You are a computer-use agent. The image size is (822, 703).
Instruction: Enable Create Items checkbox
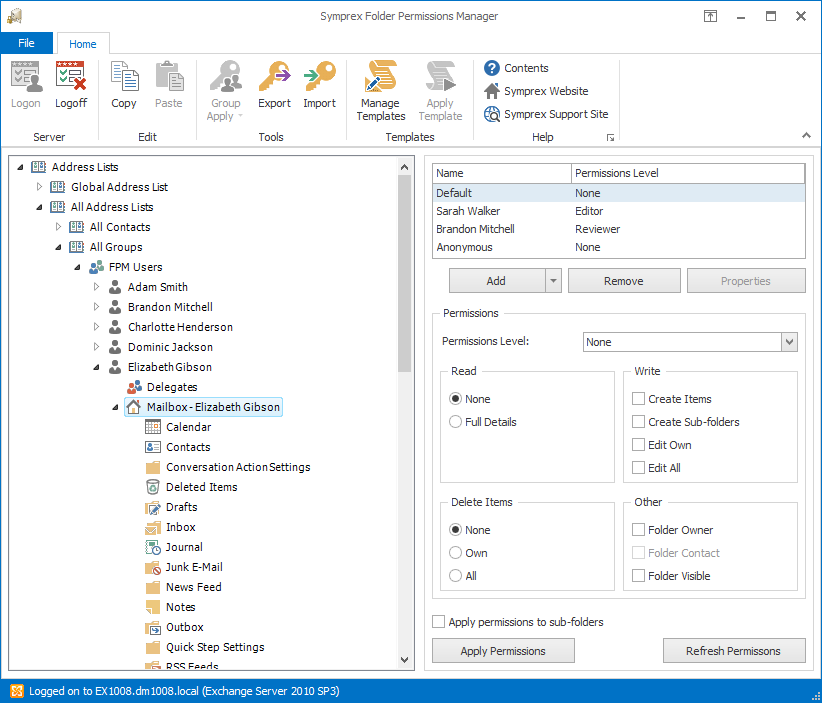tap(638, 399)
